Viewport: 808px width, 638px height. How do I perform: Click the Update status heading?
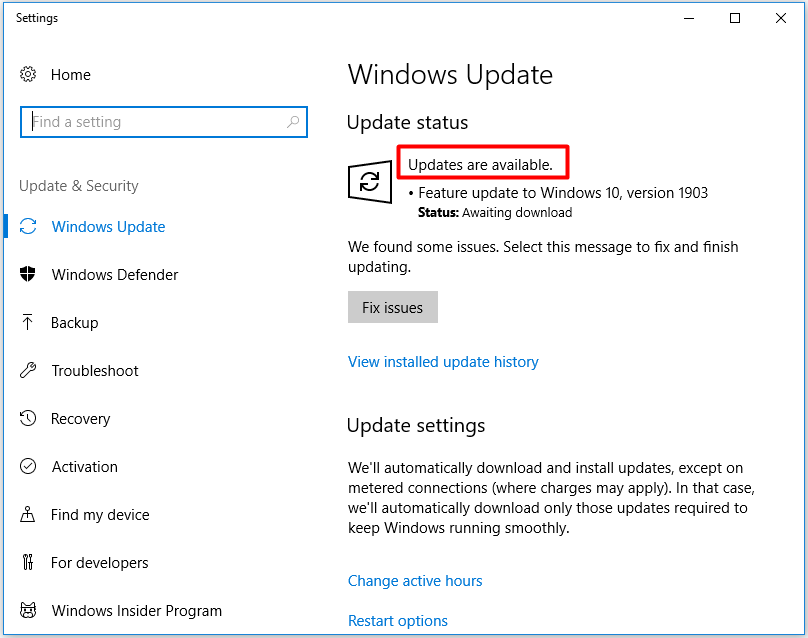click(x=408, y=123)
